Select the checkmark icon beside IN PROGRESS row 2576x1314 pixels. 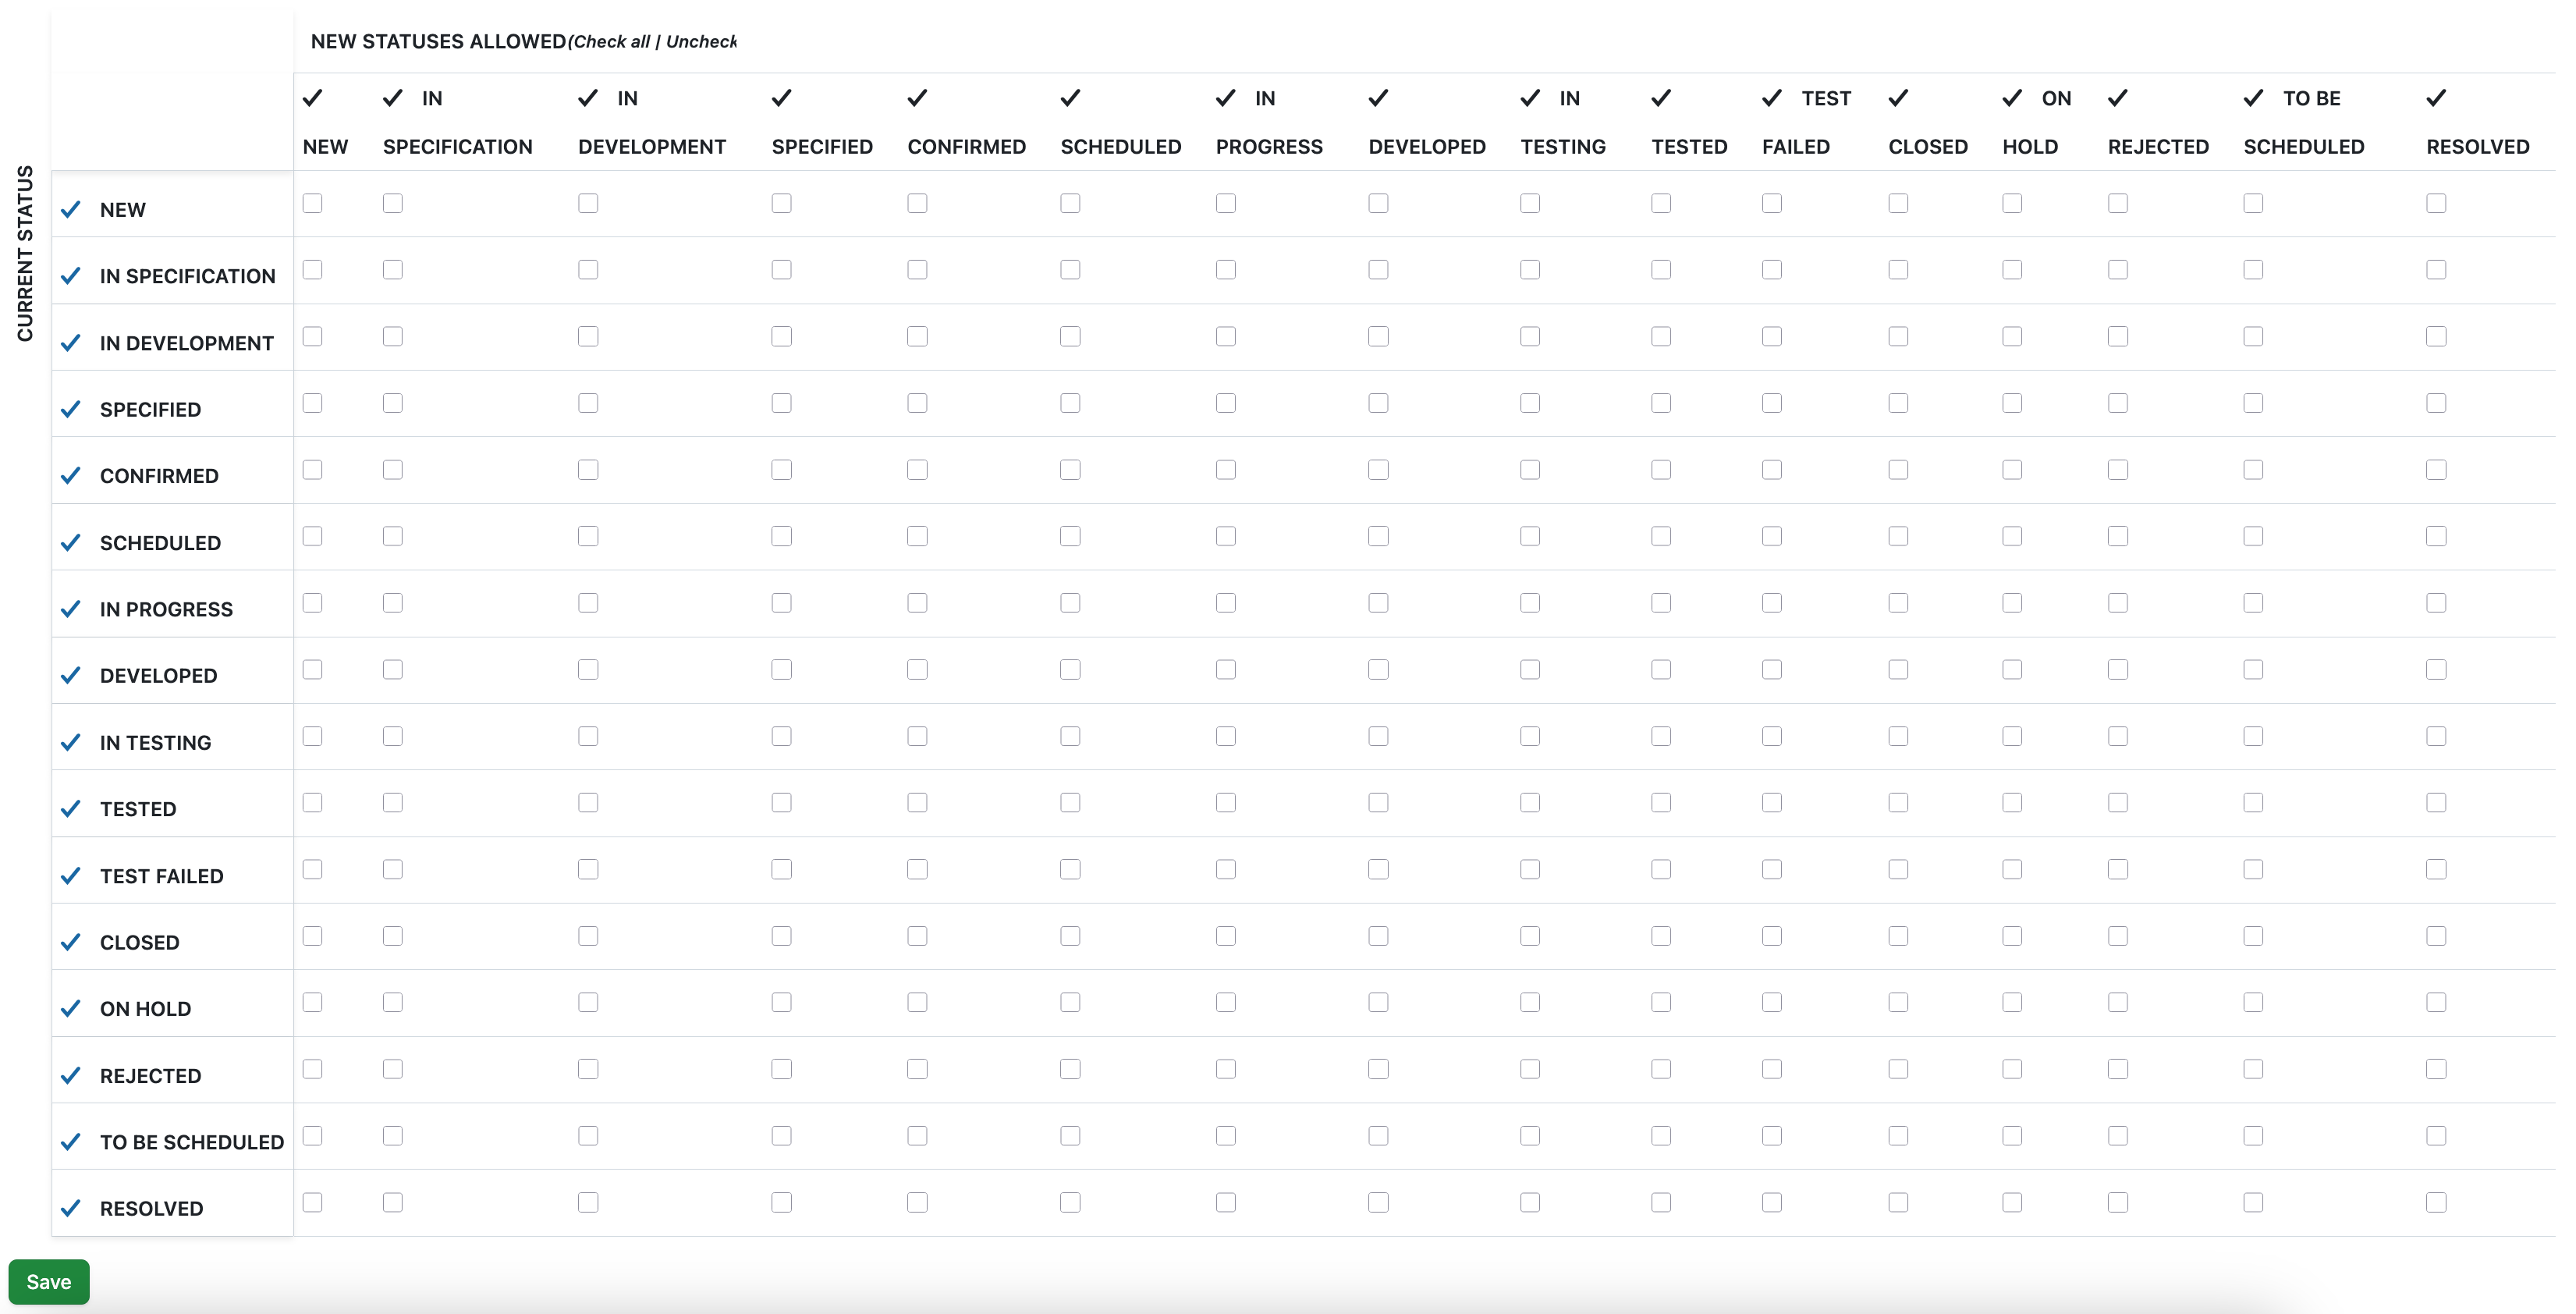(70, 608)
